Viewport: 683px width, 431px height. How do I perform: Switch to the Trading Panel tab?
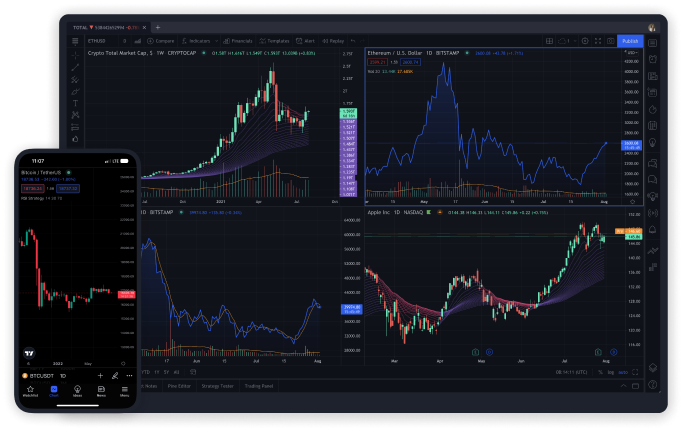pyautogui.click(x=259, y=386)
